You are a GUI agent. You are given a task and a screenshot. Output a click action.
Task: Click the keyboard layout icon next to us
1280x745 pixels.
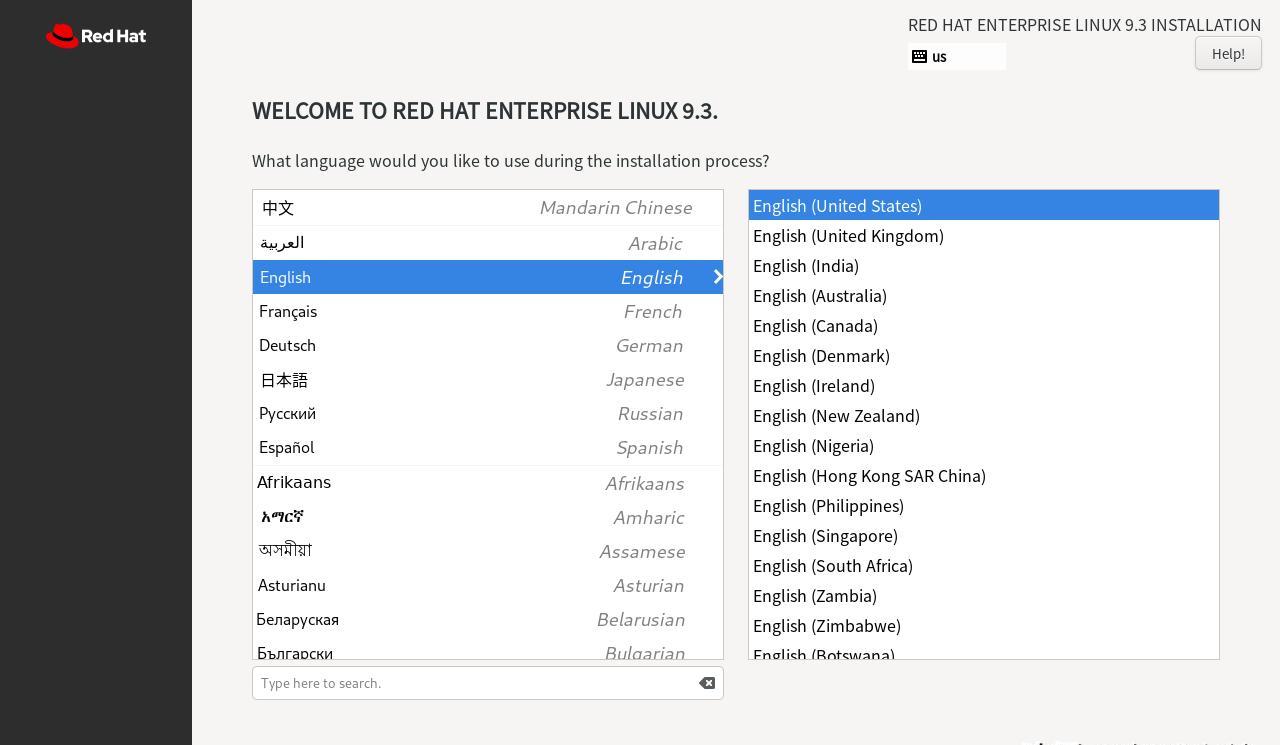coord(919,57)
